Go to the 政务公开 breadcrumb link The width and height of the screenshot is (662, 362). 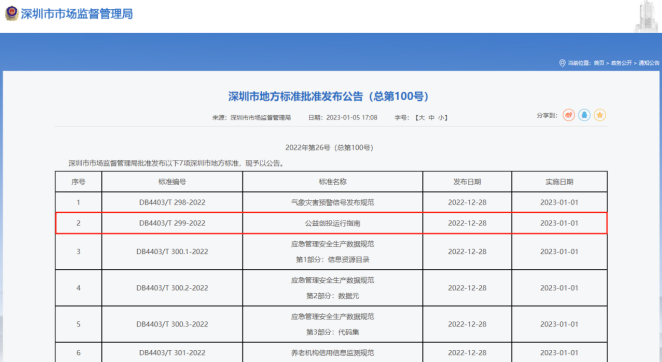[621, 63]
